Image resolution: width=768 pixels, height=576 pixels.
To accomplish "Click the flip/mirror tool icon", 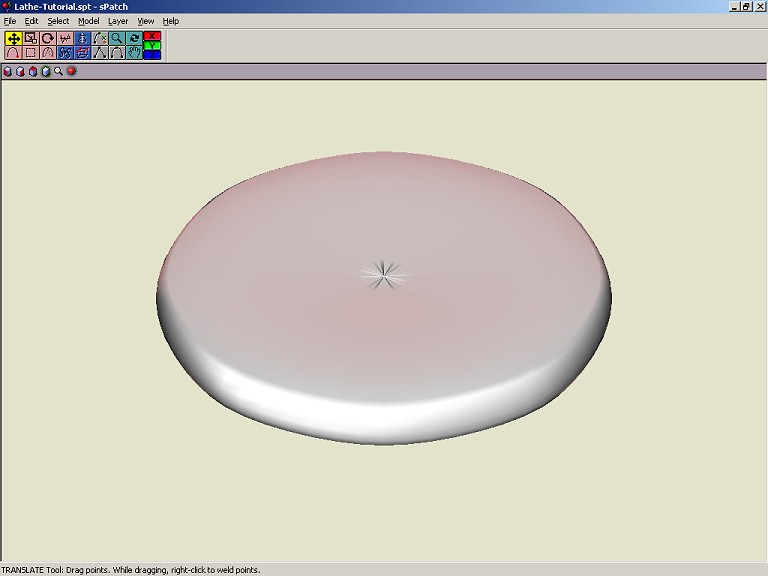I will (x=65, y=38).
